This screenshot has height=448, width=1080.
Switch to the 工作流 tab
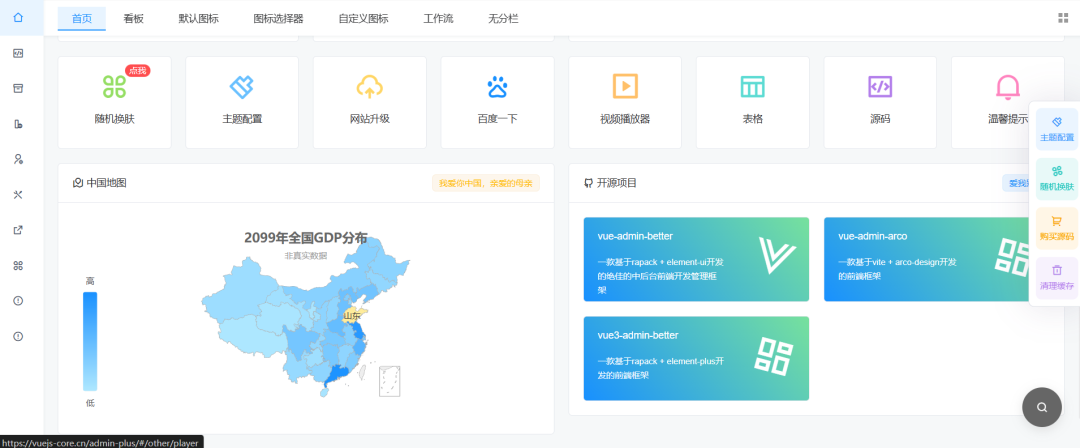pyautogui.click(x=438, y=19)
